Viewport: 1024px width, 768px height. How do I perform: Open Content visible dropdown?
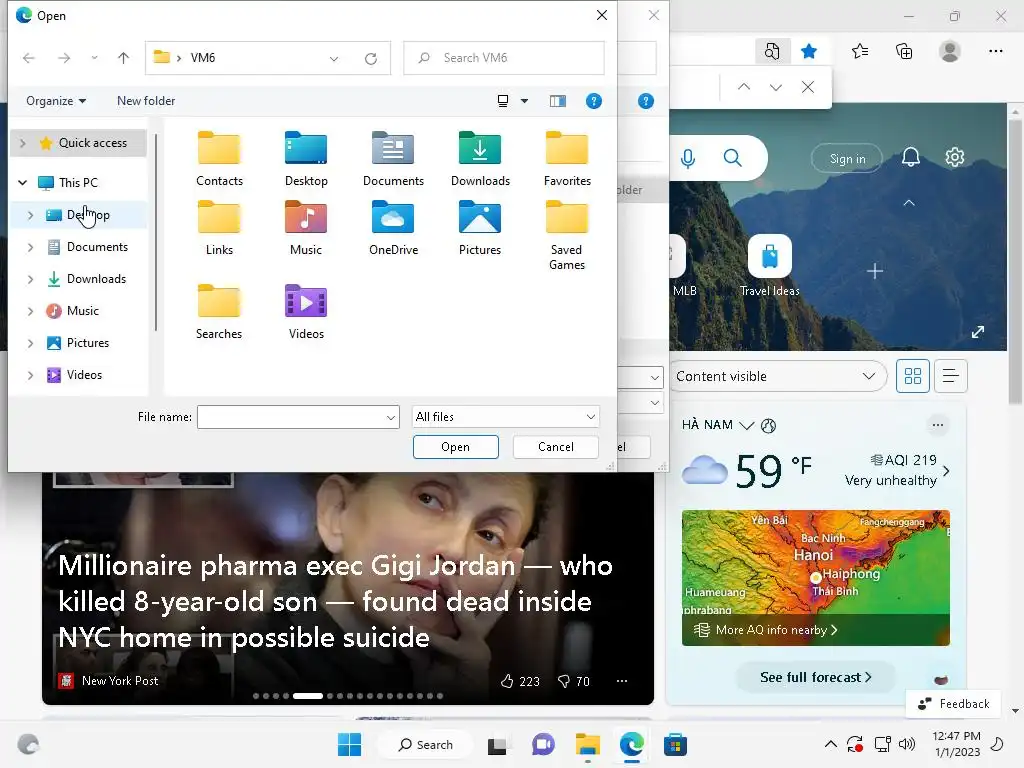click(777, 376)
